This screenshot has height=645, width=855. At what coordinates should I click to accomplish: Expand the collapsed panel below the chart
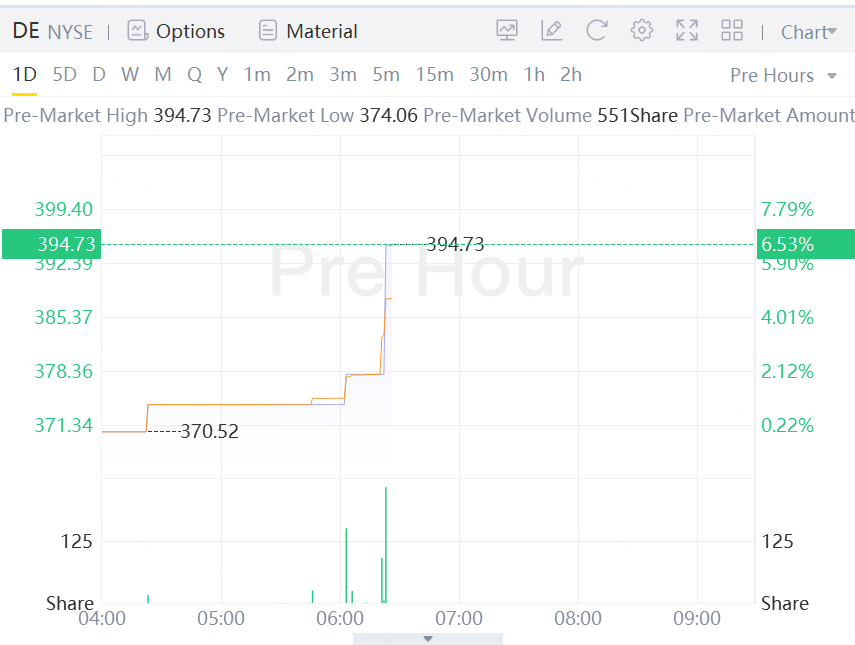(x=428, y=638)
